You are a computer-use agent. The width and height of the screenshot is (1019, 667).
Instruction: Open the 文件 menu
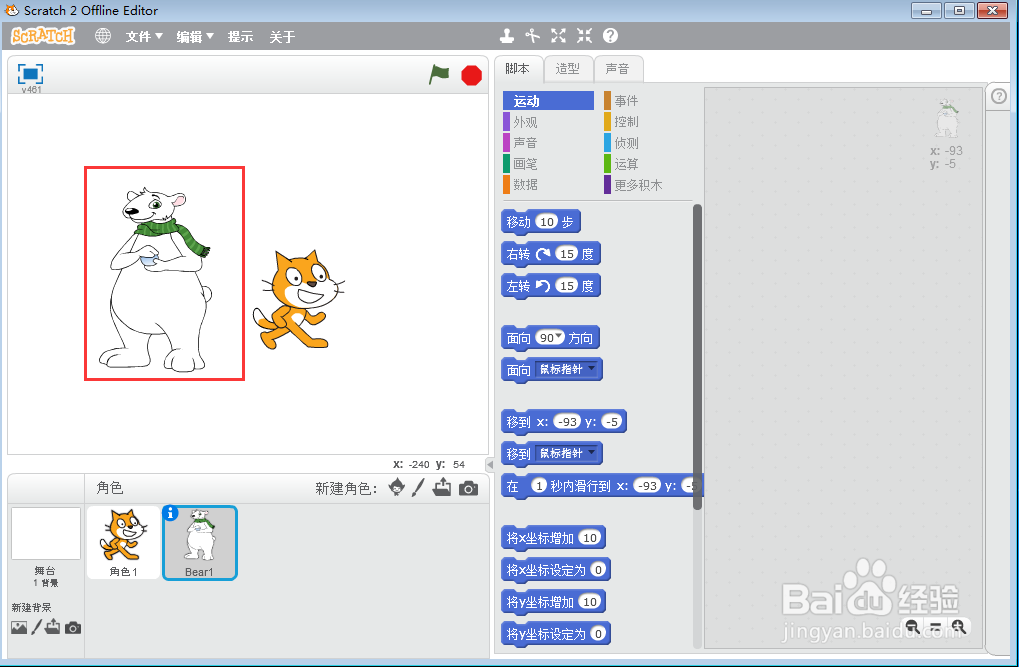[144, 37]
